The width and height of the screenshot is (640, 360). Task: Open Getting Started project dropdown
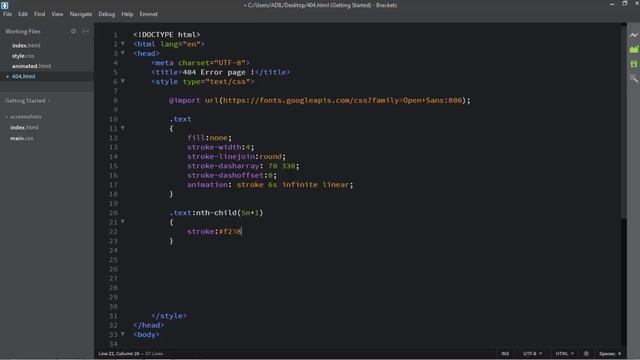pyautogui.click(x=28, y=100)
